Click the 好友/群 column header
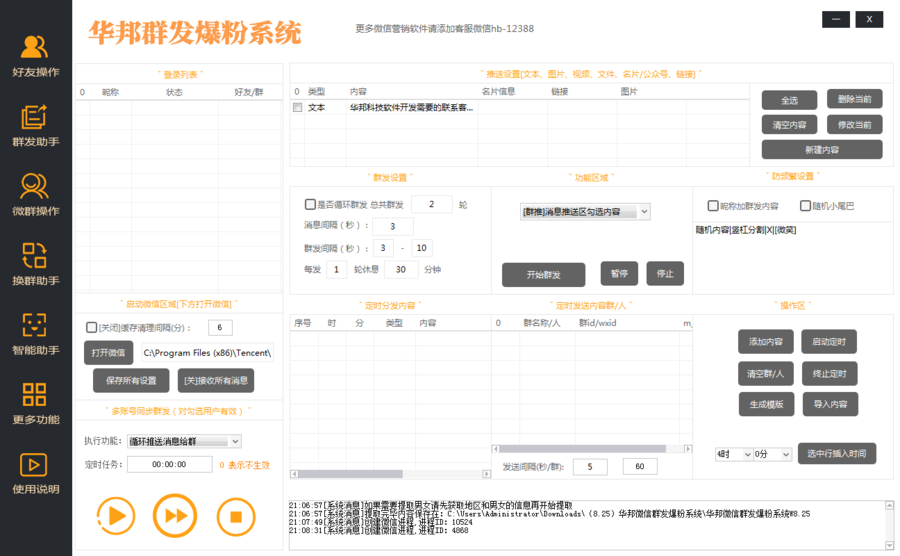900x556 pixels. coord(249,92)
